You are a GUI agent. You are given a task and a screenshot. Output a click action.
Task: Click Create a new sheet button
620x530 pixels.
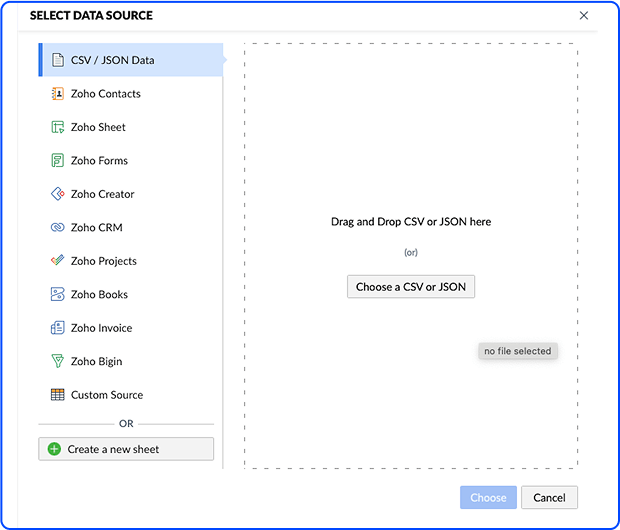[126, 449]
